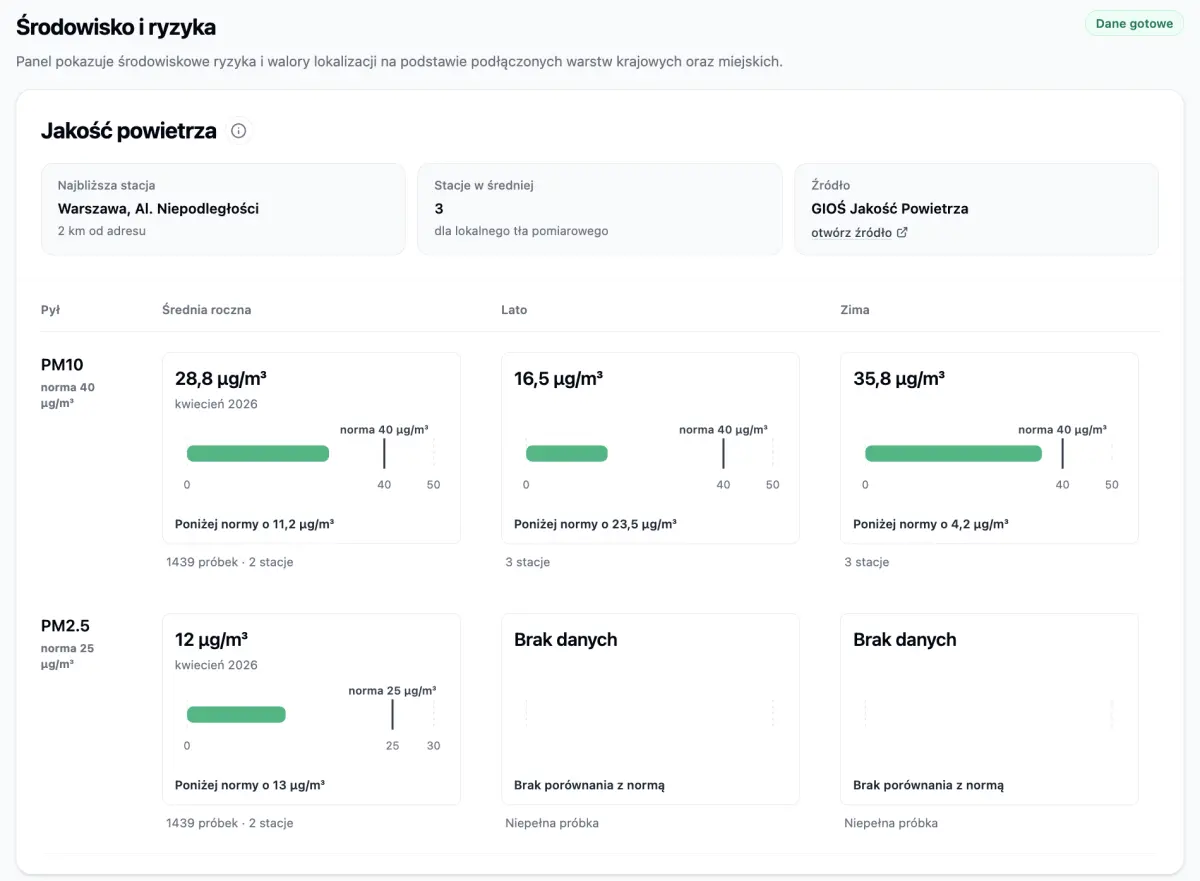This screenshot has width=1200, height=881.
Task: Click the PM2.5 row label
Action: 65,626
